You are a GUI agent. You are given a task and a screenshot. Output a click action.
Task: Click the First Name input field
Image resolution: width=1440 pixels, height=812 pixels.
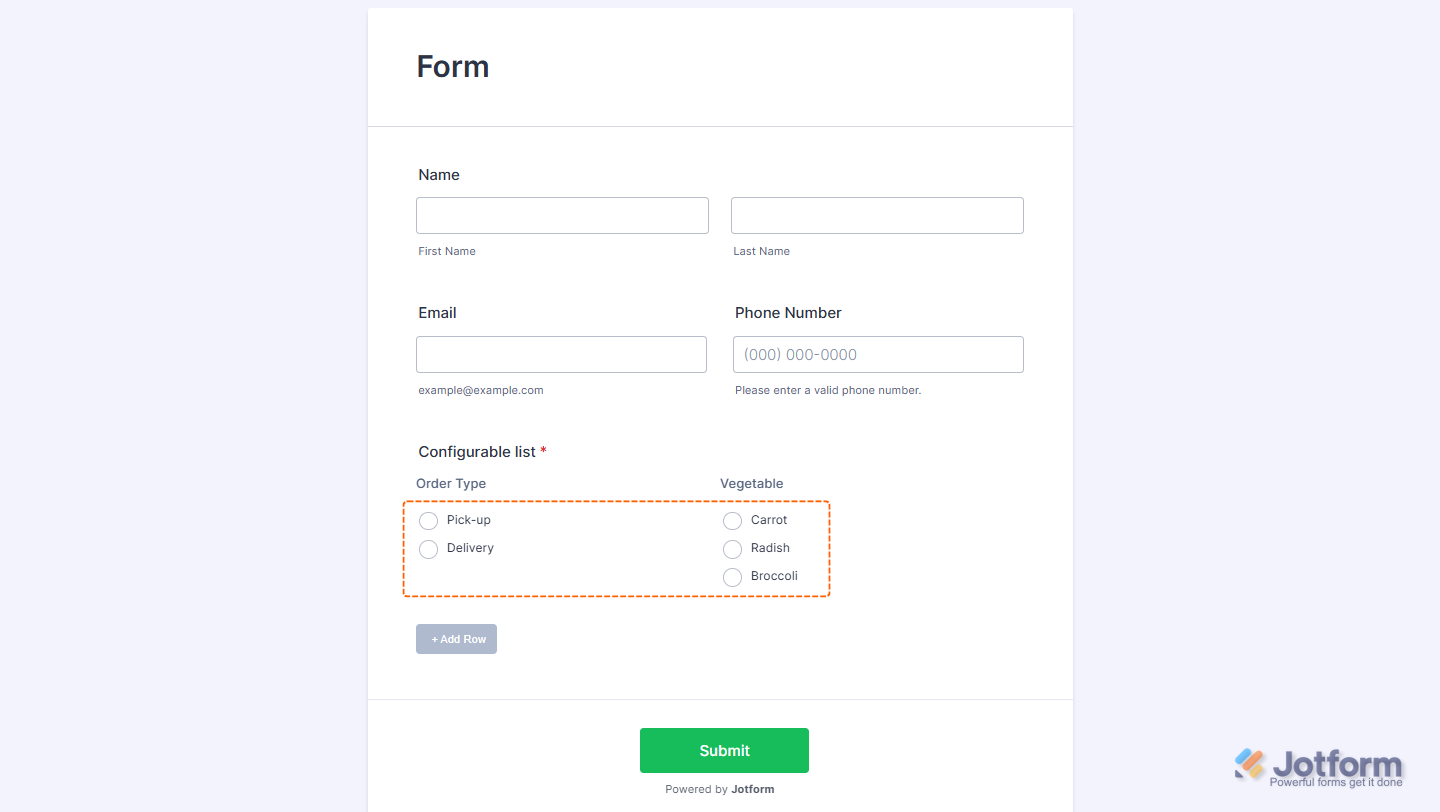pos(562,216)
